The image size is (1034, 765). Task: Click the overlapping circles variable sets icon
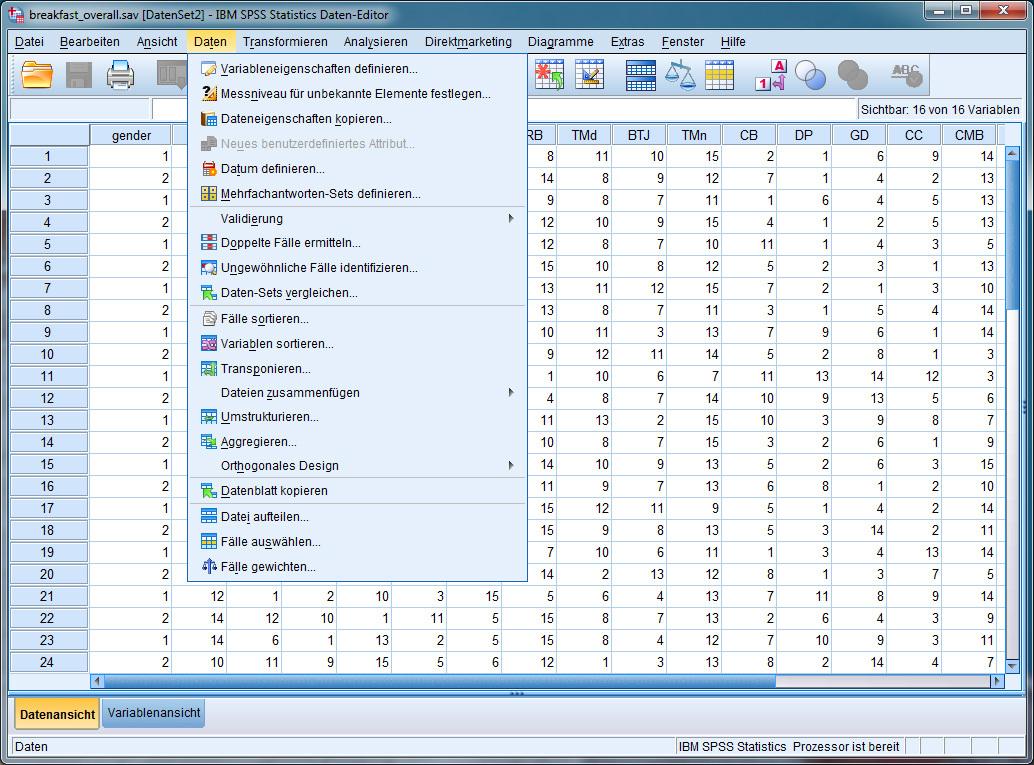(x=811, y=75)
